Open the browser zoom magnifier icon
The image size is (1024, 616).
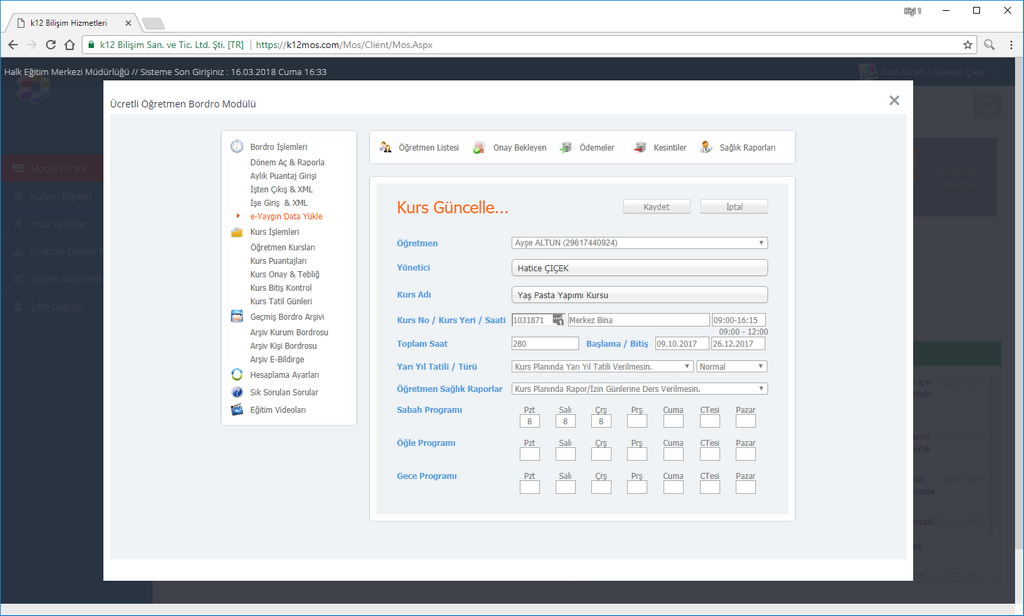pyautogui.click(x=989, y=44)
